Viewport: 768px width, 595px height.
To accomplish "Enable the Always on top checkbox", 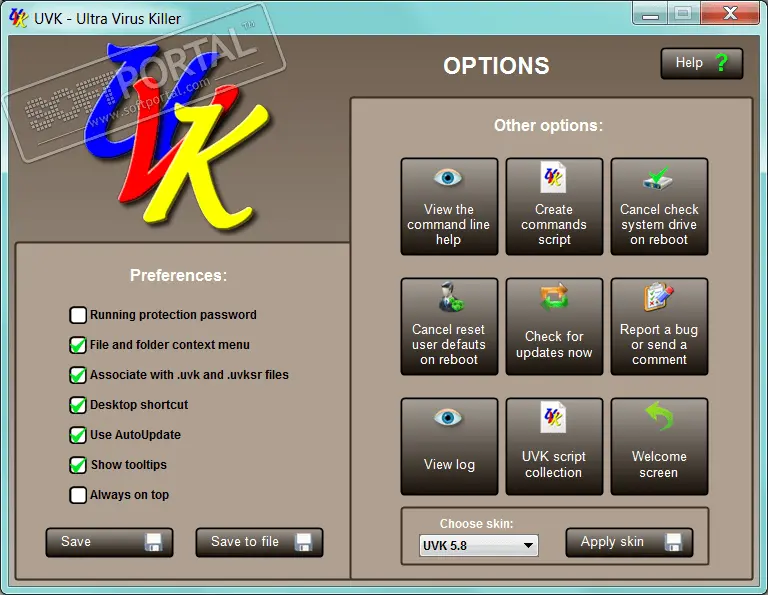I will [x=78, y=495].
